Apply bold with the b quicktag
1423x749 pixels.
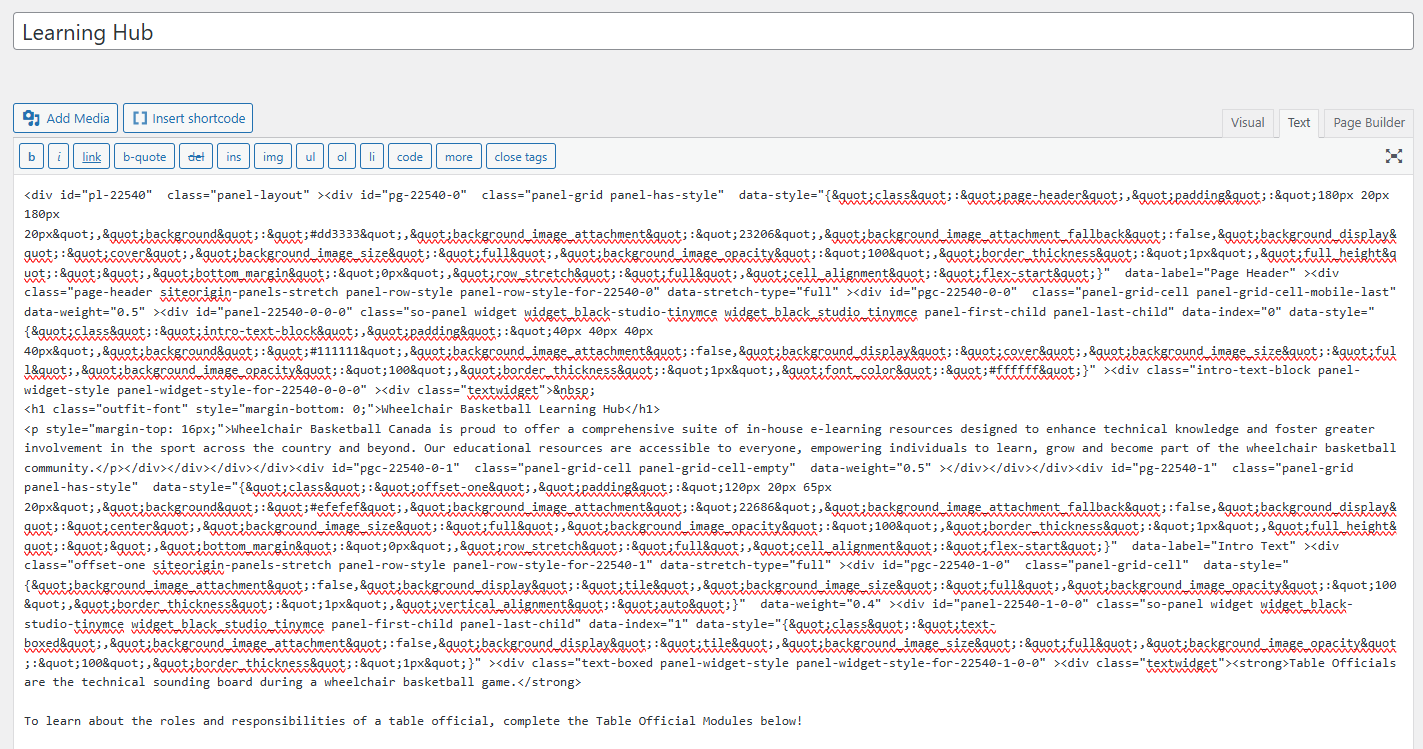pos(31,157)
